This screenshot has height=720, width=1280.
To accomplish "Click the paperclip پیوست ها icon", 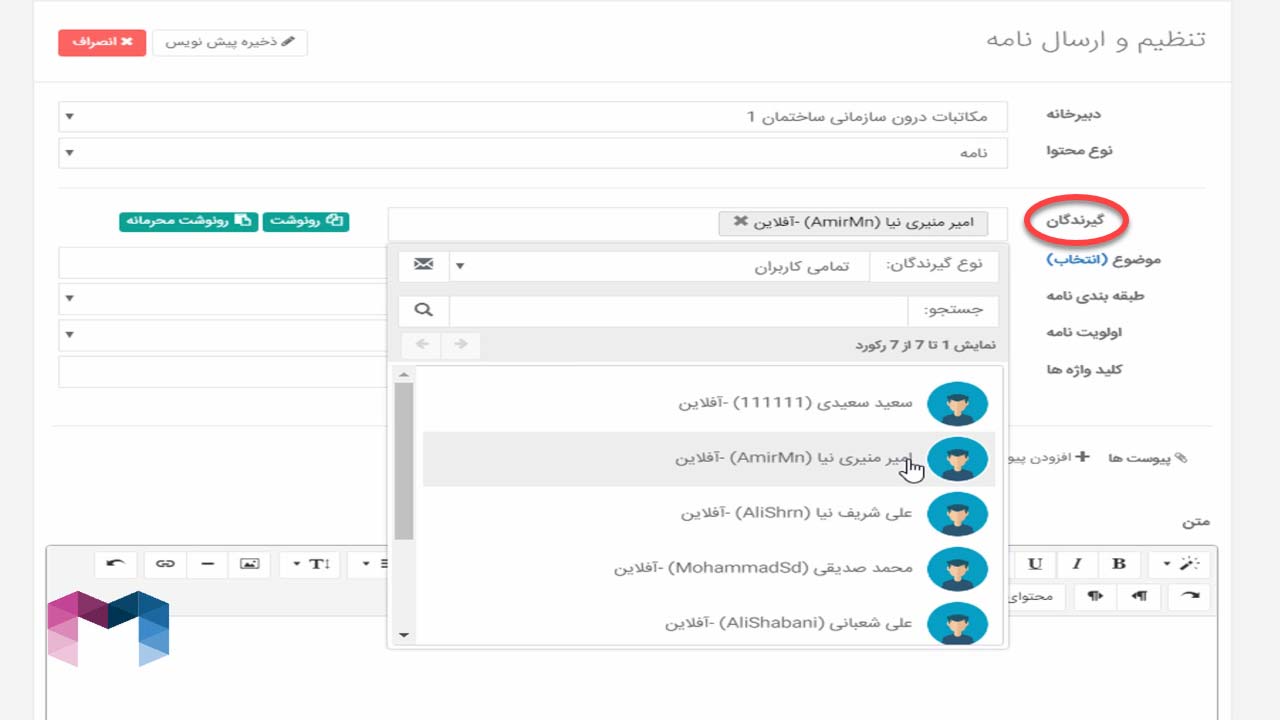I will coord(1181,458).
